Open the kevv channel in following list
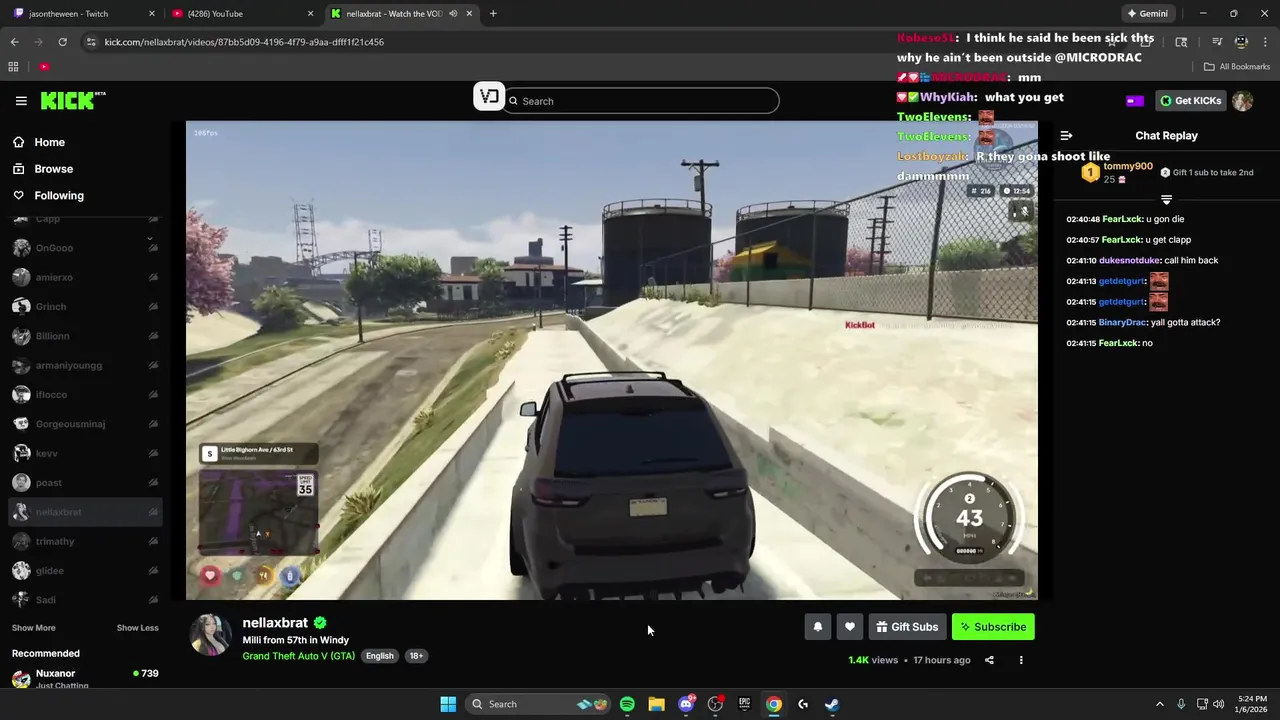1280x720 pixels. coord(85,453)
